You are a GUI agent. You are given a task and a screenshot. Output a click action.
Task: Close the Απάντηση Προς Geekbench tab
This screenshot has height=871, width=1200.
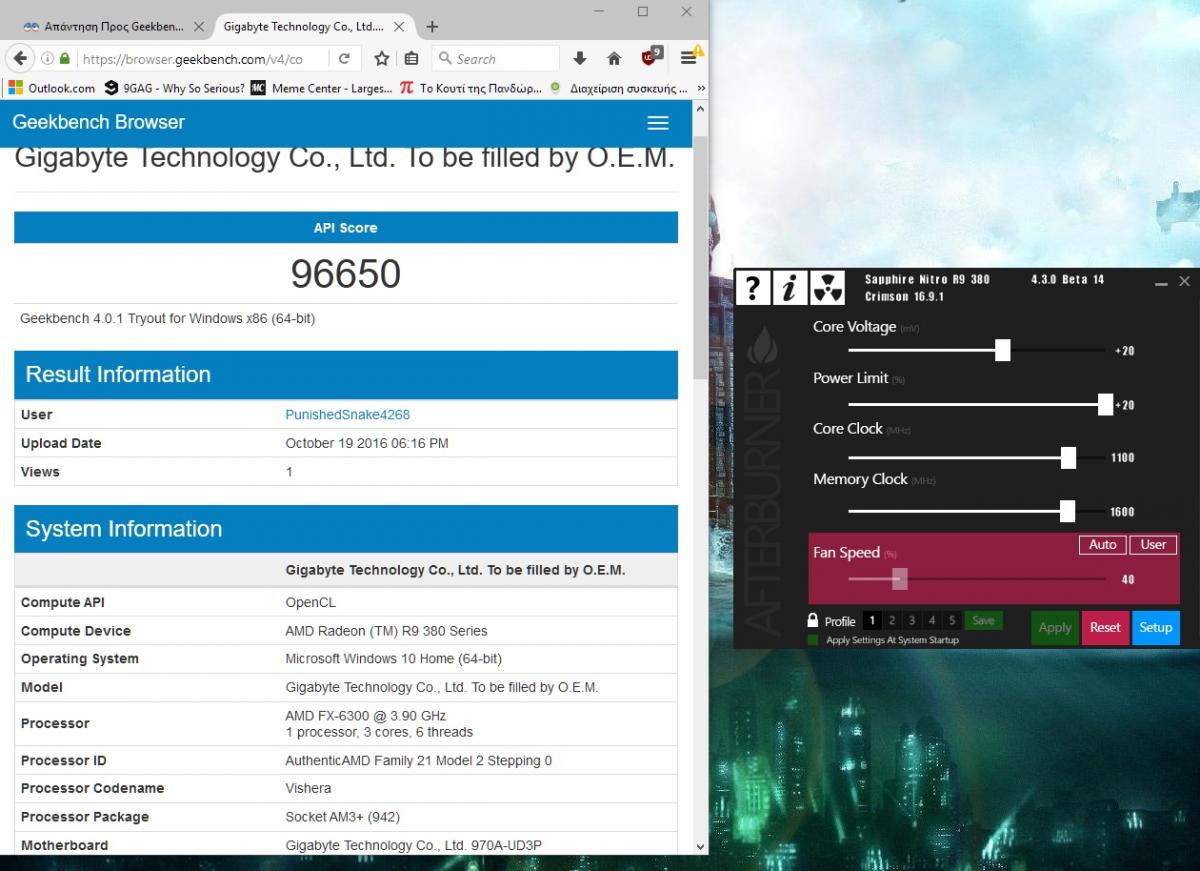[x=199, y=26]
